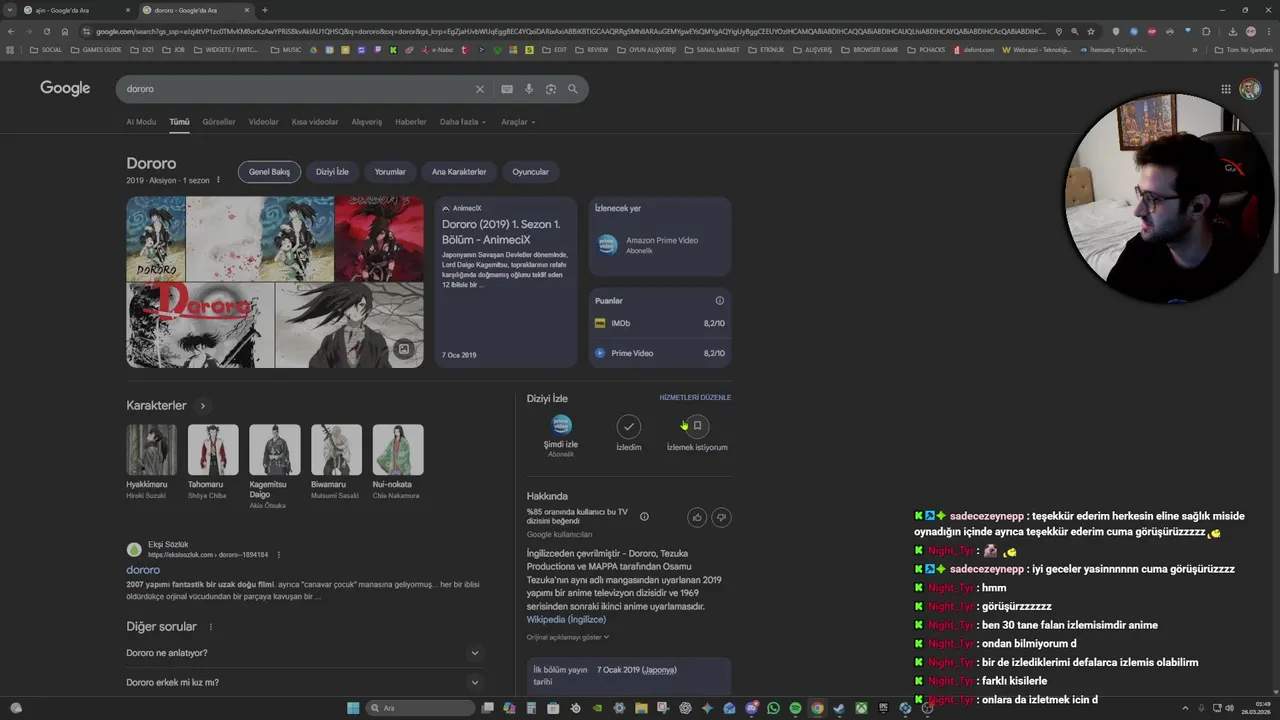Screen dimensions: 1280x720
Task: Open Epic Games launcher from taskbar
Action: [x=883, y=708]
